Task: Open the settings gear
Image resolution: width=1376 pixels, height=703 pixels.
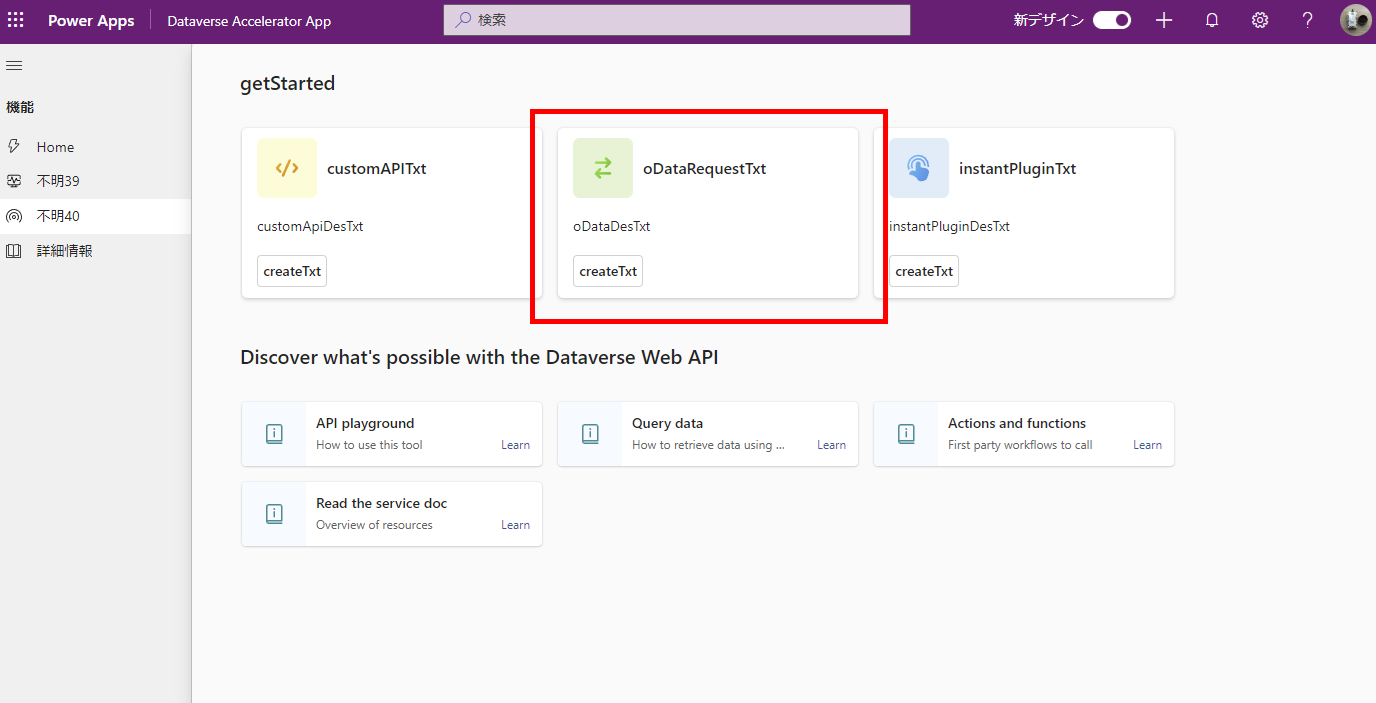Action: [x=1259, y=19]
